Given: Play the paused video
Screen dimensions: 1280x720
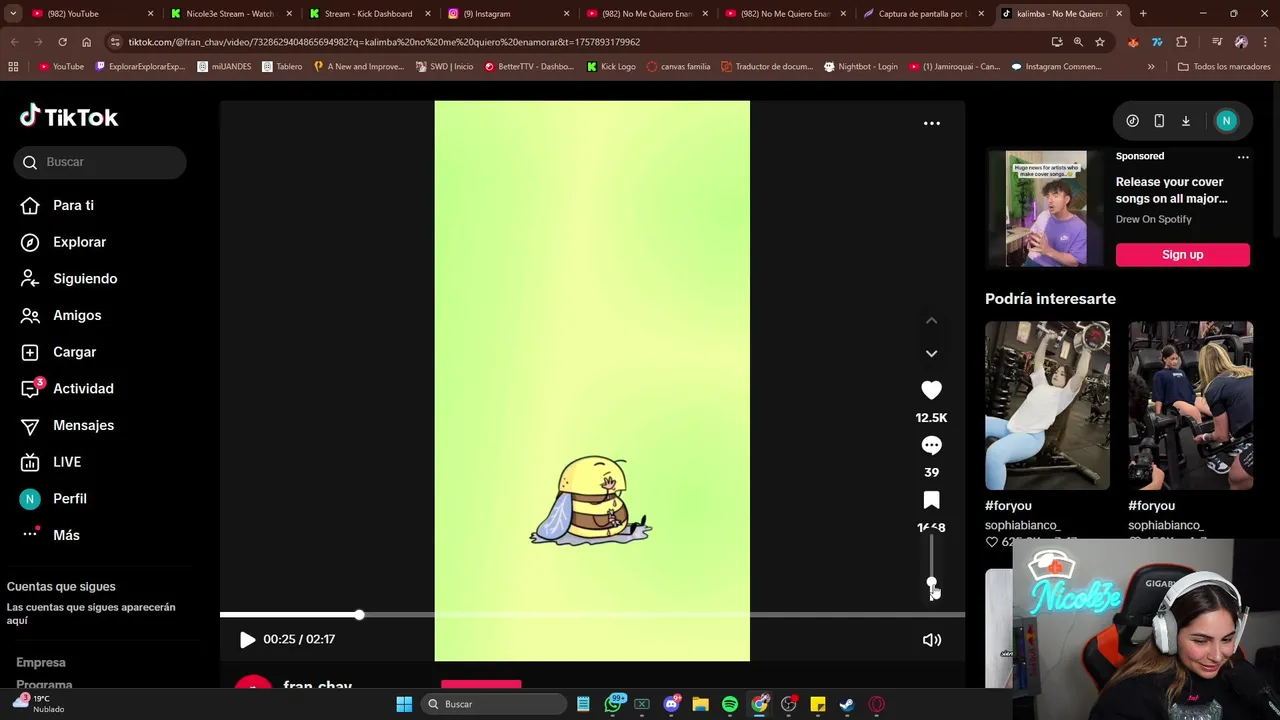Looking at the screenshot, I should [x=247, y=640].
